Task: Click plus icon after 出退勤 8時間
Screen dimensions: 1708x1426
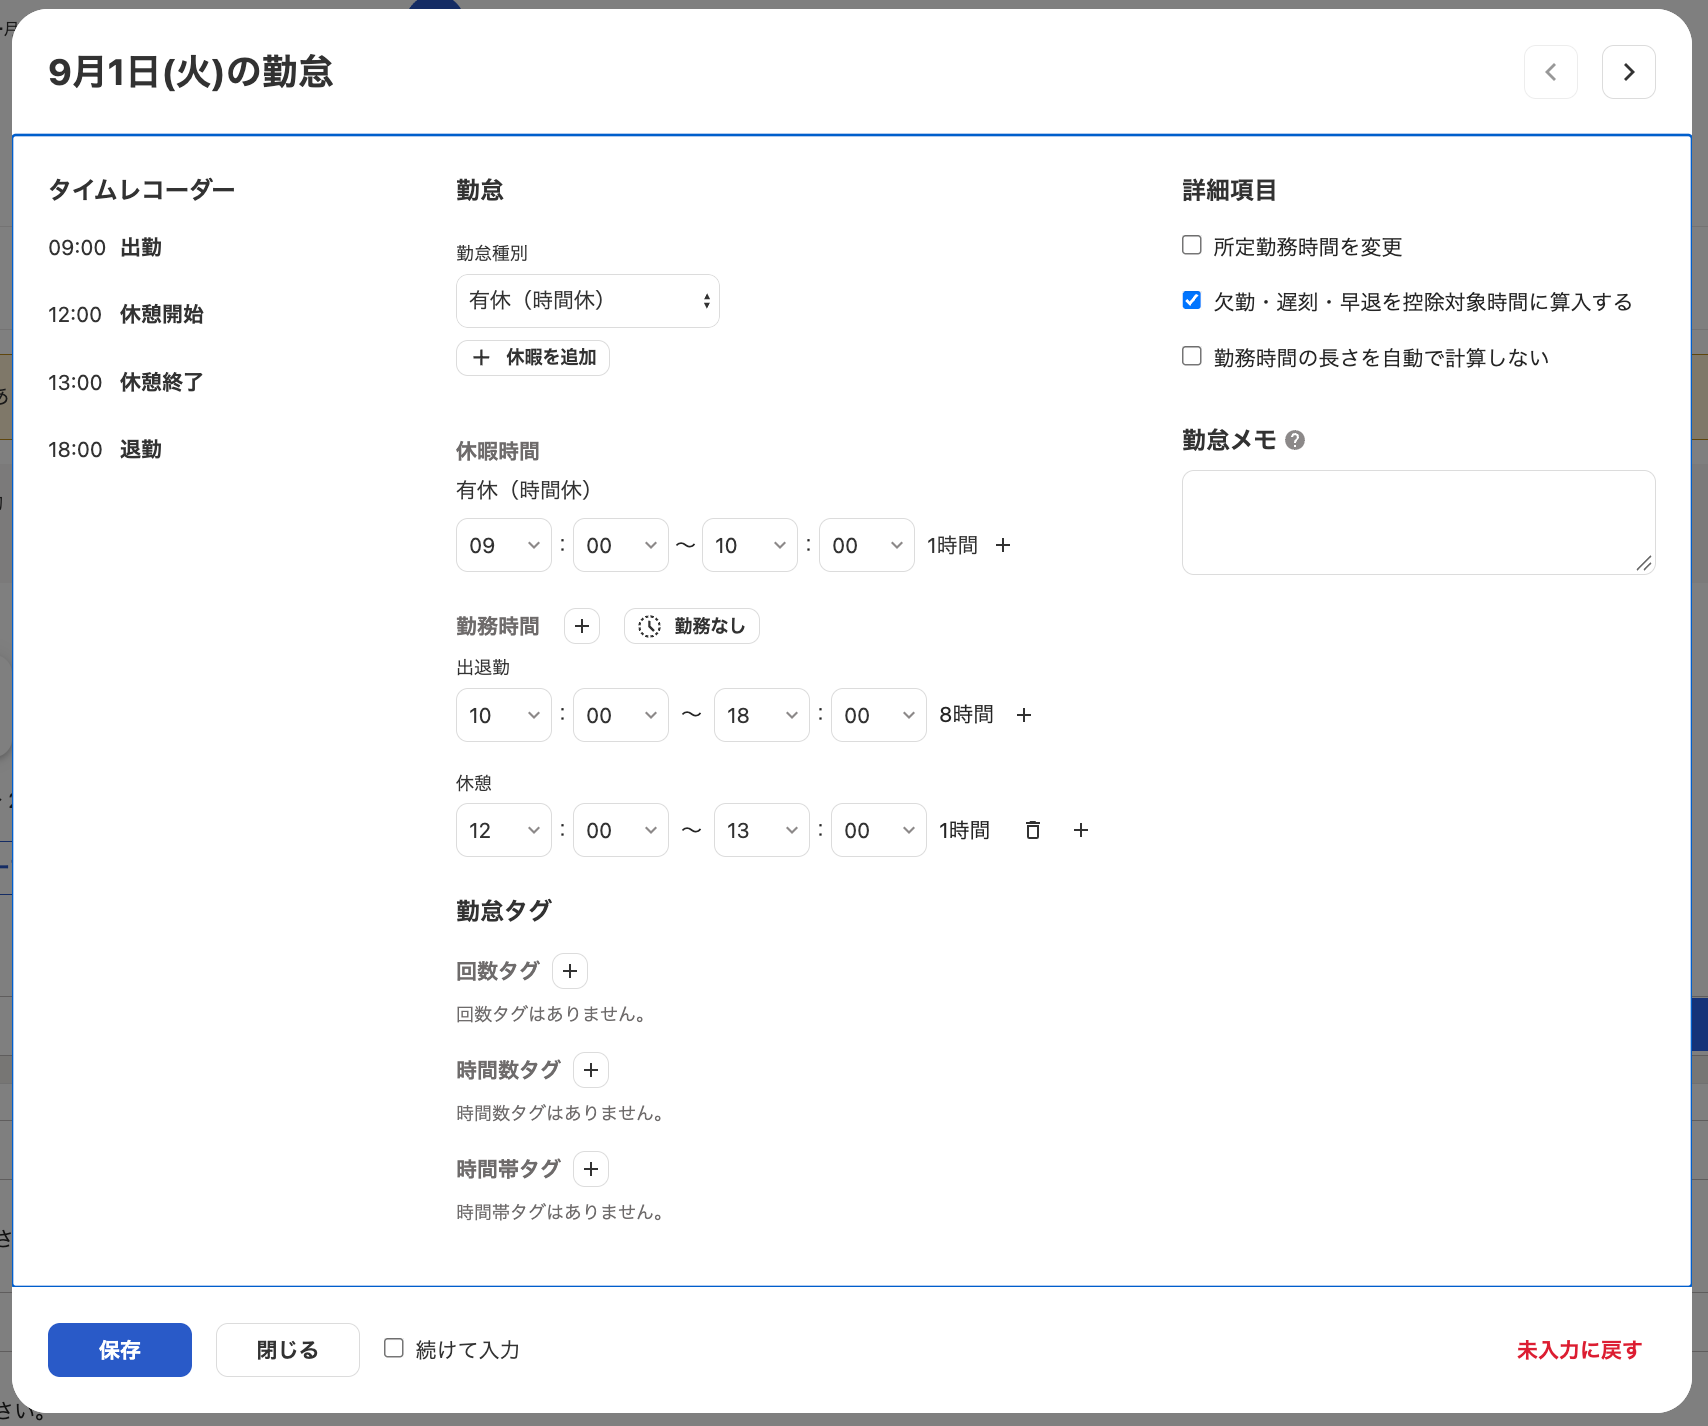Action: [x=1024, y=715]
